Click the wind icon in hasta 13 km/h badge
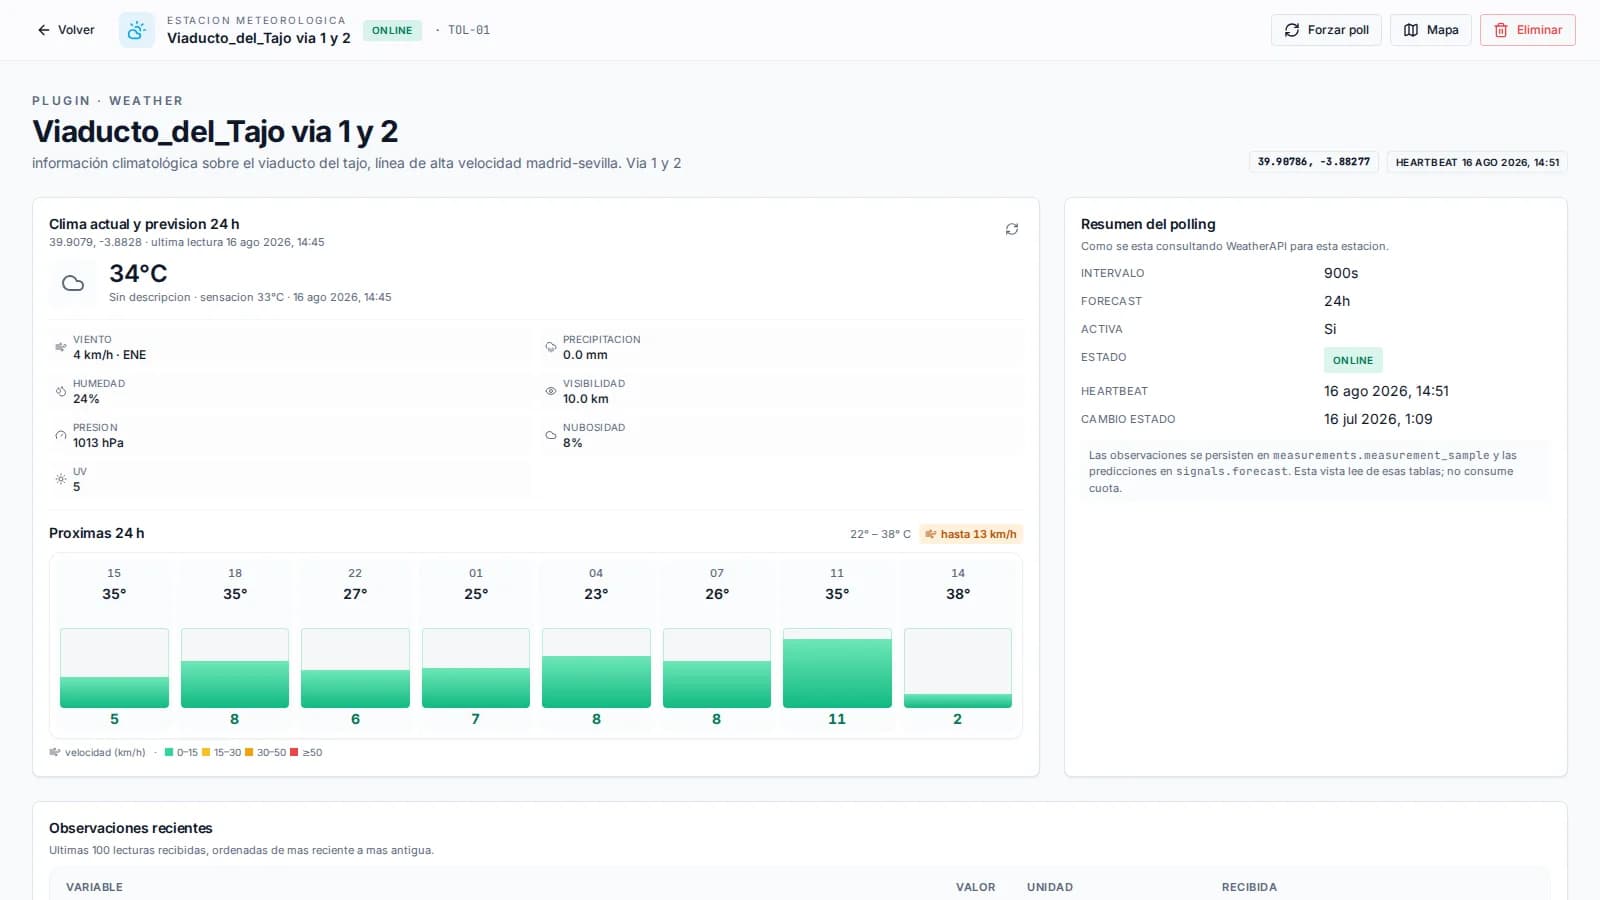This screenshot has height=900, width=1600. pyautogui.click(x=931, y=534)
